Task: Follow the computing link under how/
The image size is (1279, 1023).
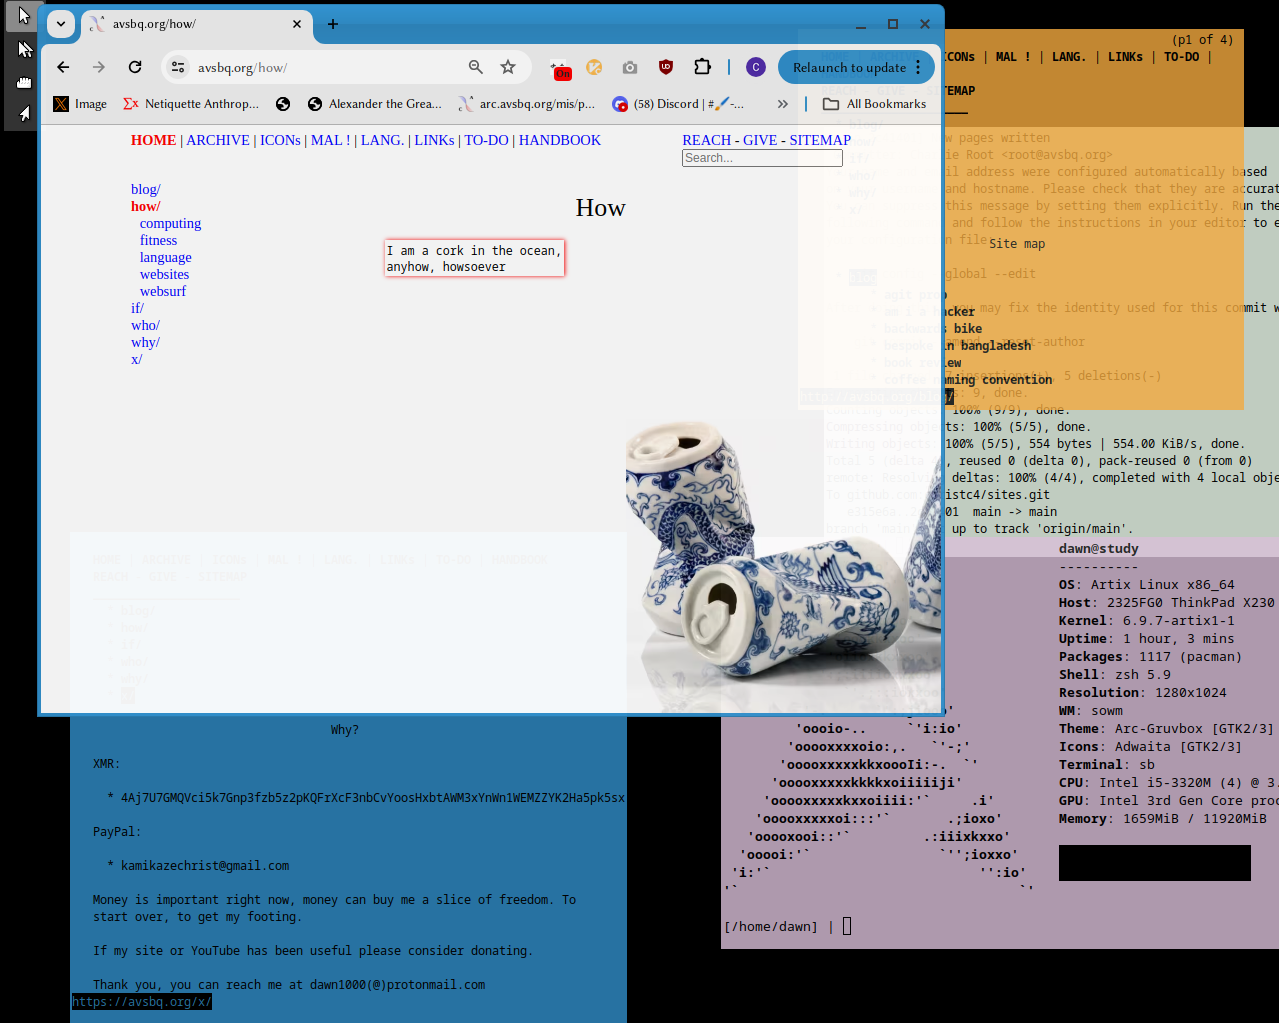Action: 170,223
